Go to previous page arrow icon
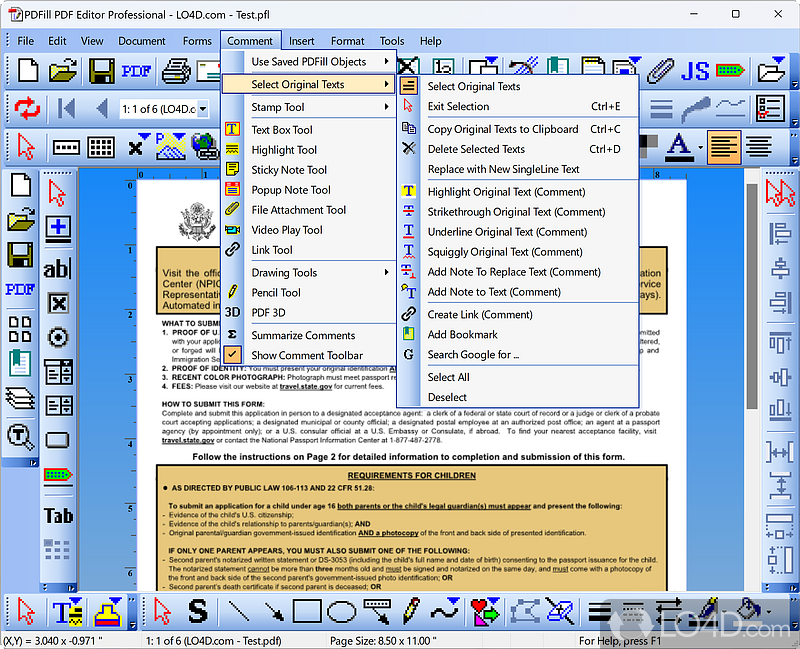Screen dimensions: 800x649 pyautogui.click(x=102, y=108)
